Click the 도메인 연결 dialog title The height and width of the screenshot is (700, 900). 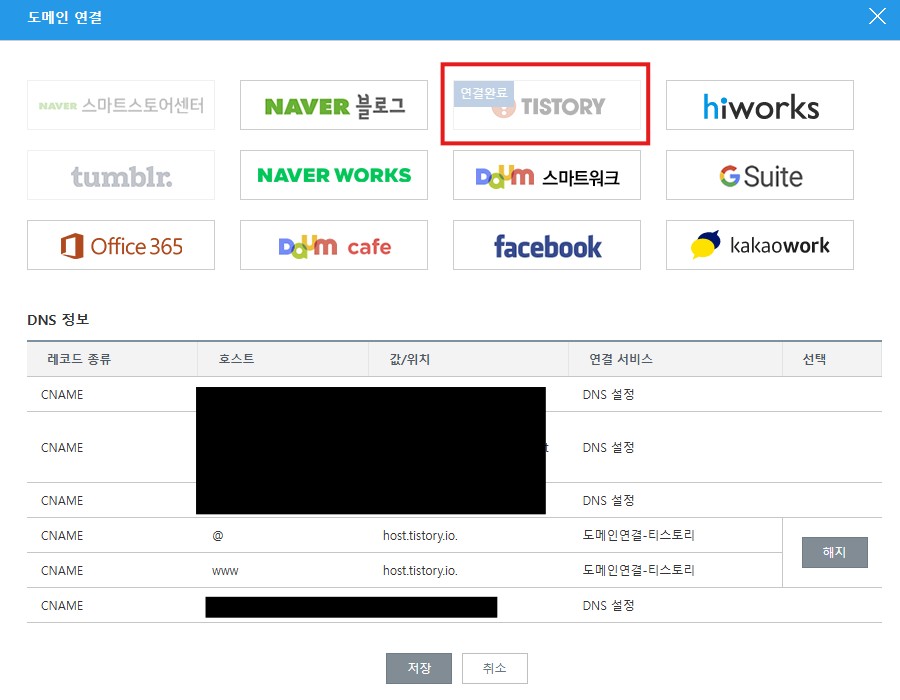(x=64, y=17)
